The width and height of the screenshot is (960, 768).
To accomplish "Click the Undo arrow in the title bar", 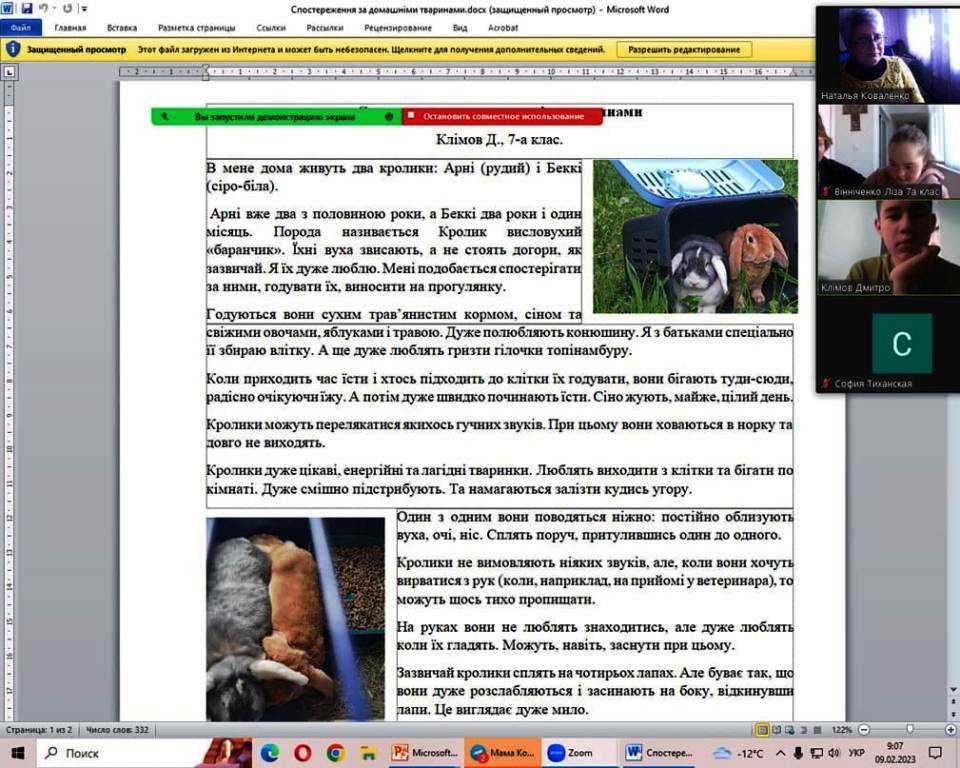I will (42, 8).
